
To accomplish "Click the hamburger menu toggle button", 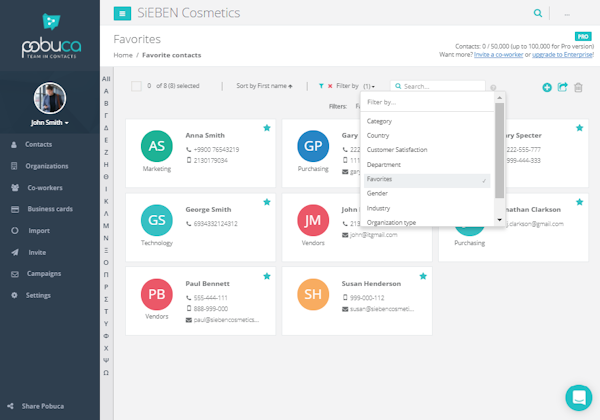I will 122,13.
